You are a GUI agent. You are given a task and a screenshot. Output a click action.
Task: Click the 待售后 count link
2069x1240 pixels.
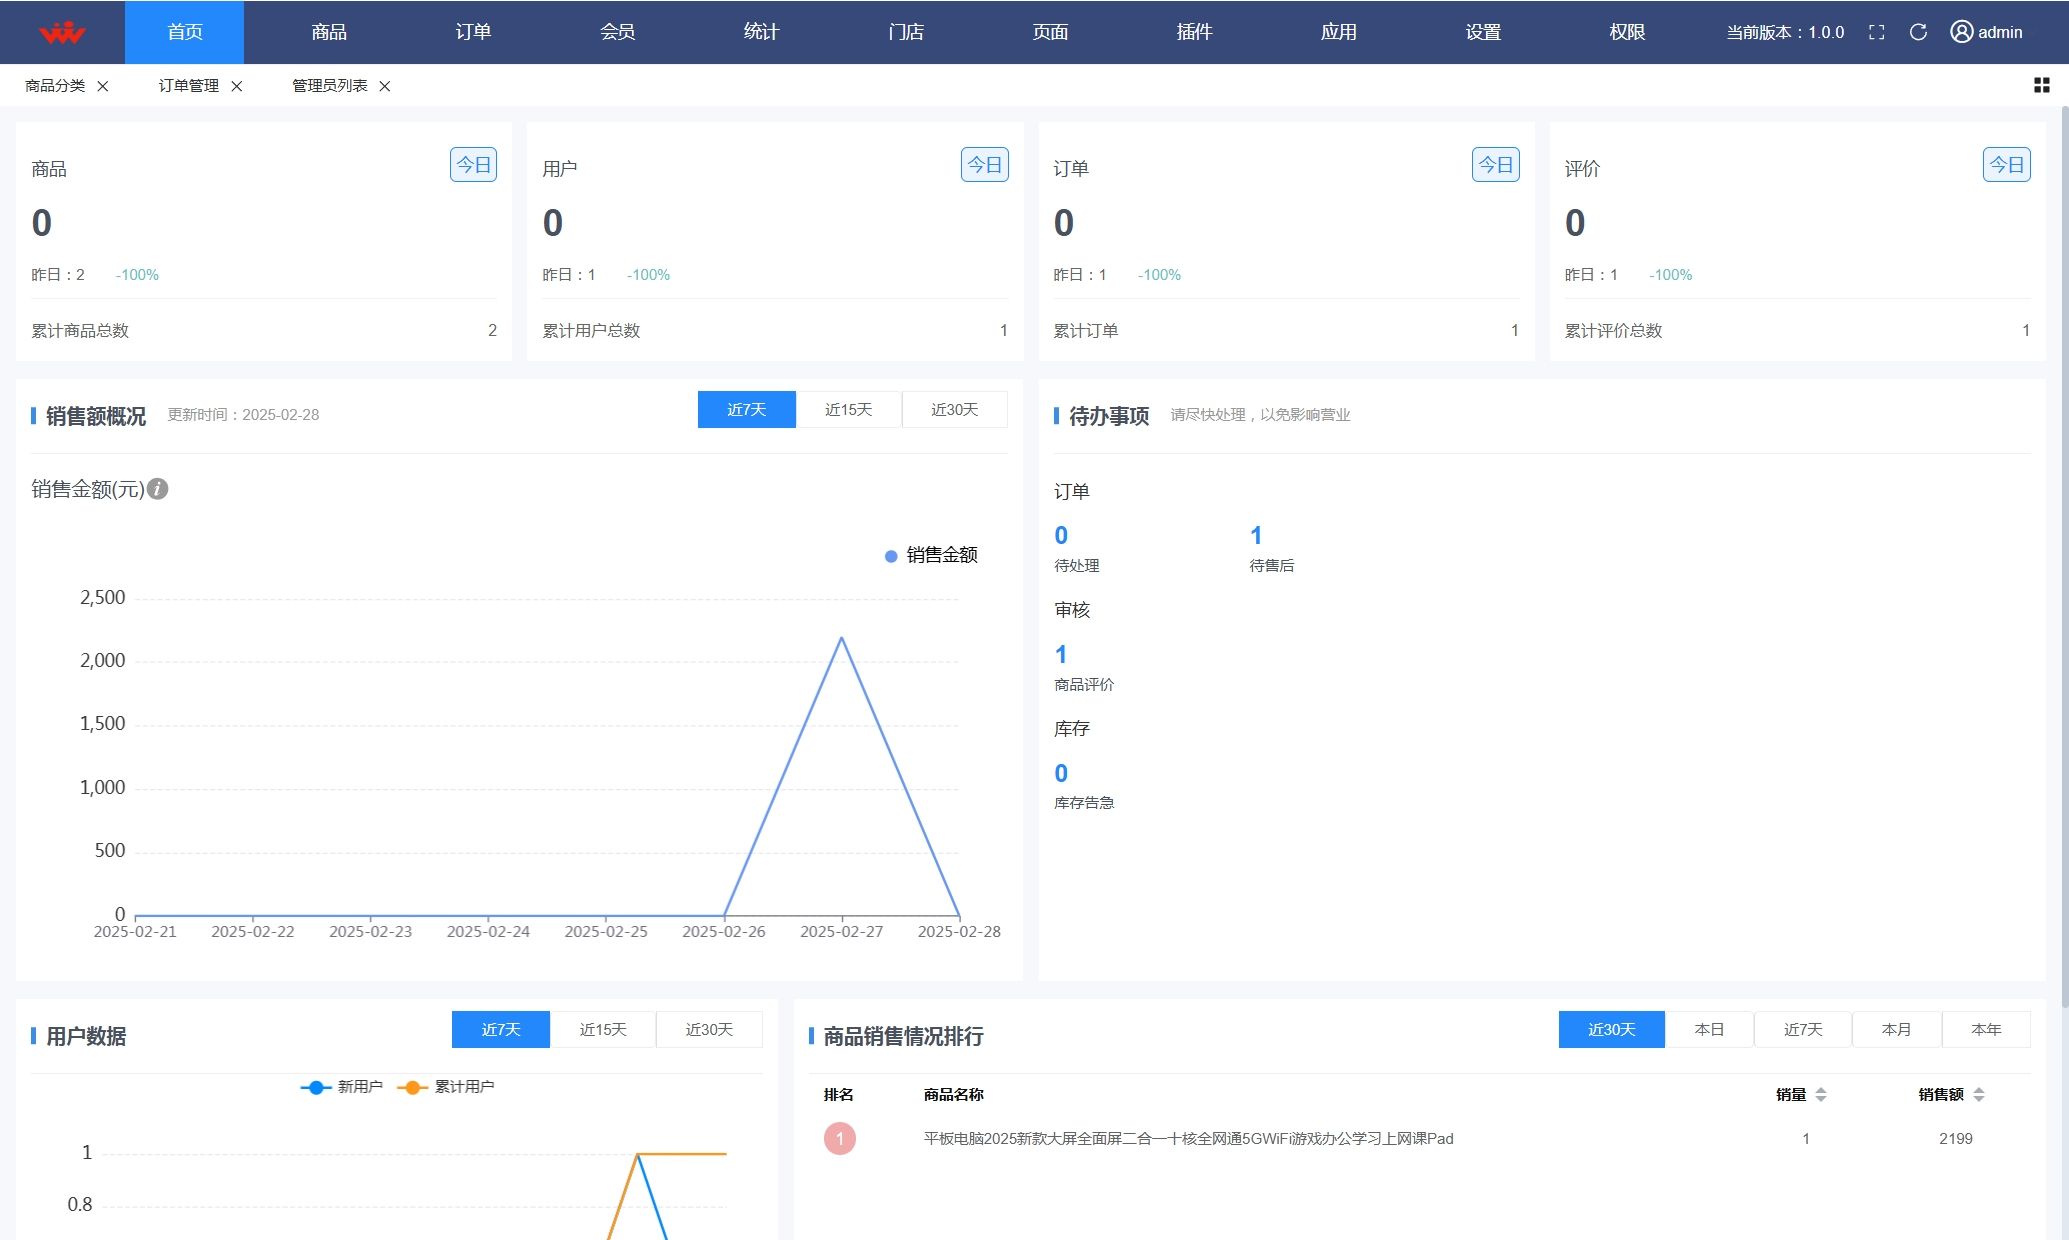(x=1256, y=536)
